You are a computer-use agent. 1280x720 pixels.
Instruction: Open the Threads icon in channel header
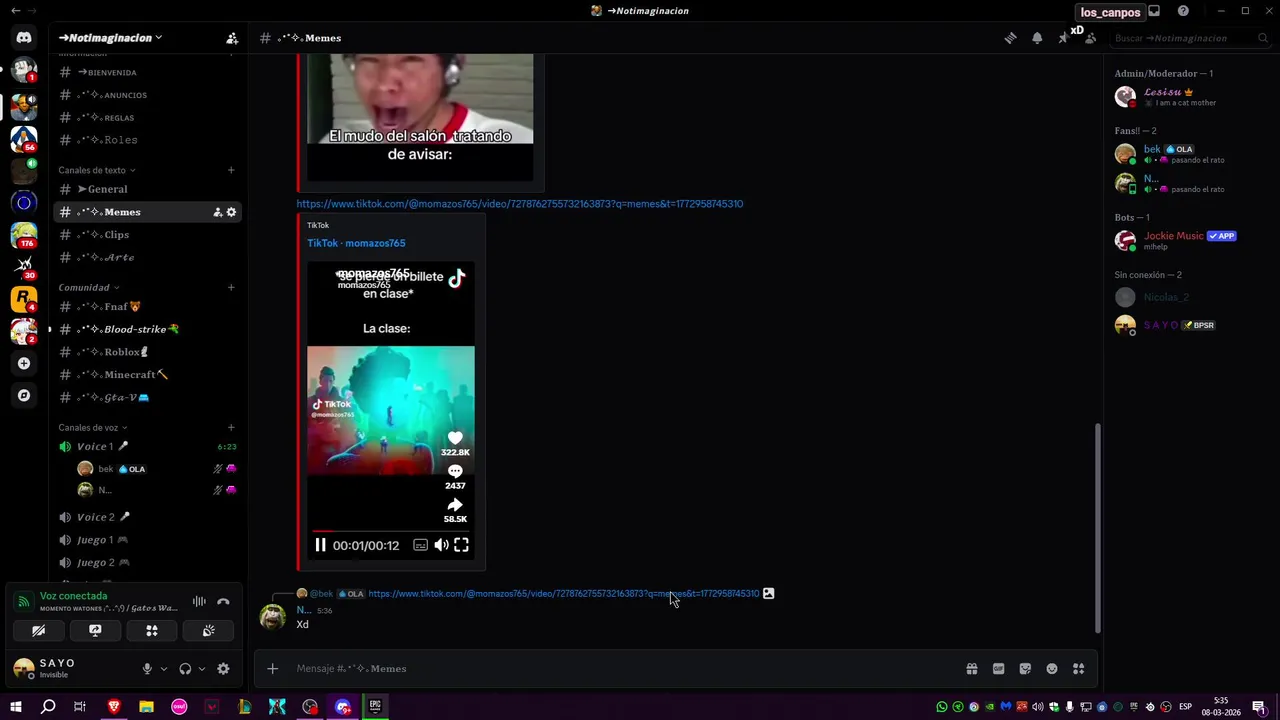point(1011,38)
